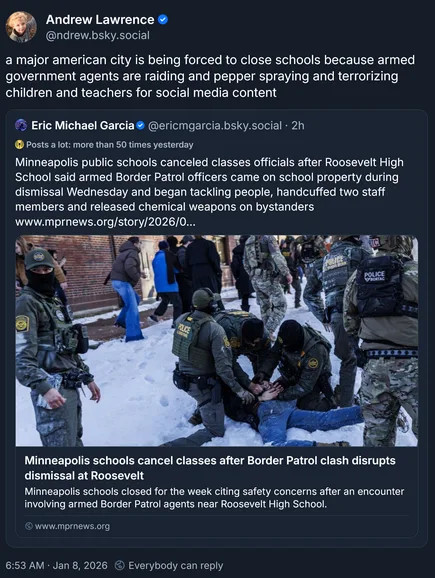Open the Border Patrol snow arrest photo
This screenshot has width=435, height=578.
click(x=217, y=341)
